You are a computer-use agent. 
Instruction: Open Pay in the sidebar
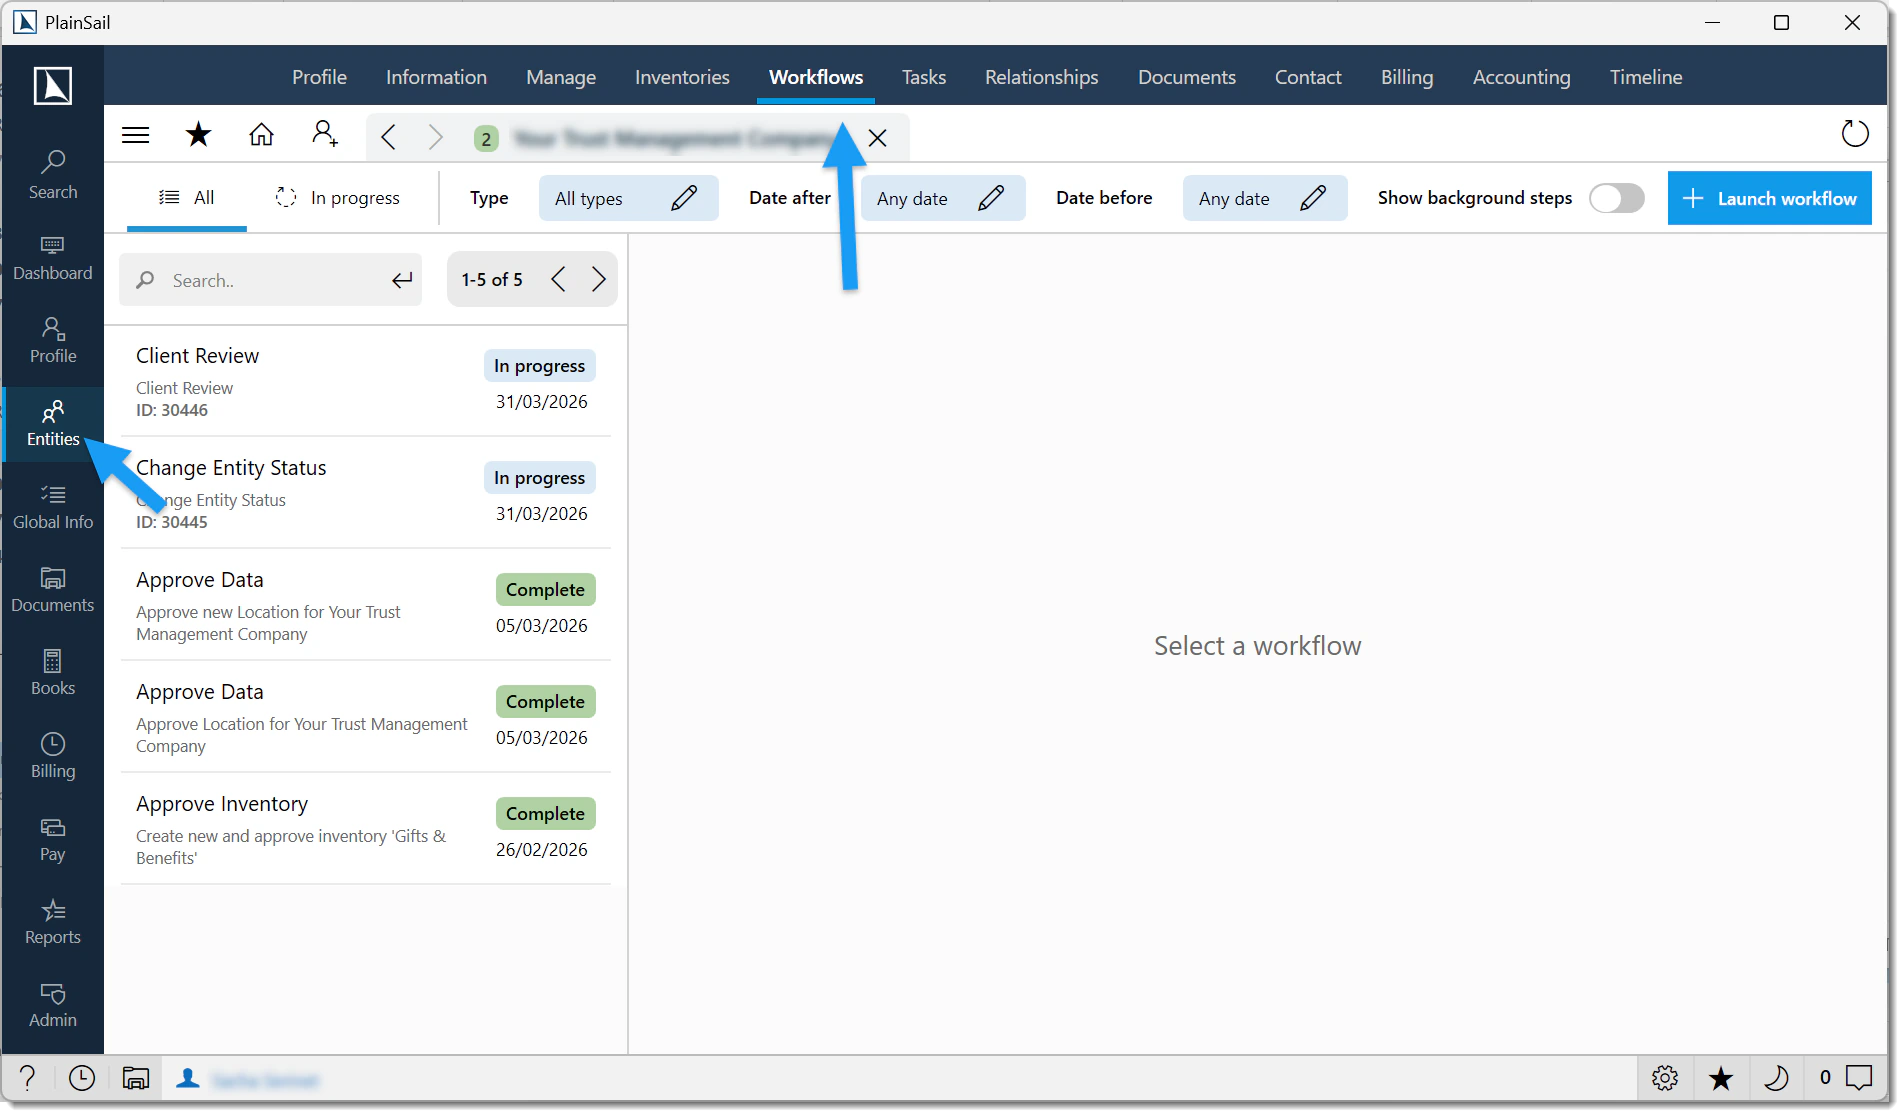[x=52, y=839]
